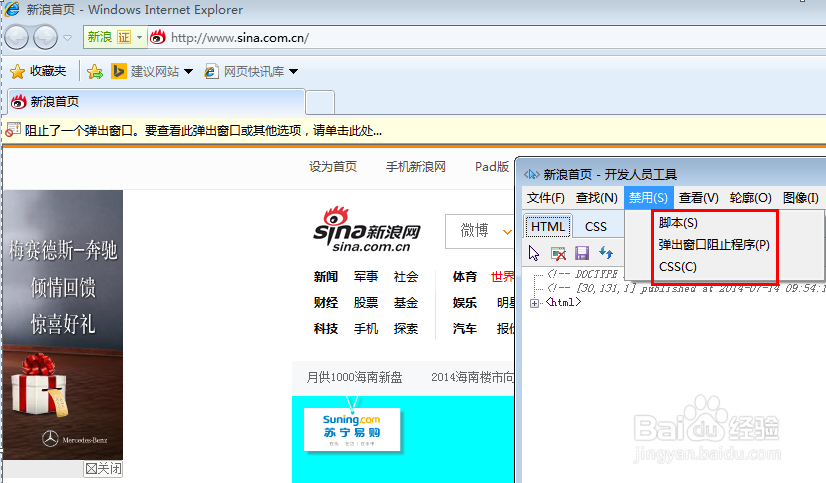Click the favicon on 新浪首页 tab
Image resolution: width=826 pixels, height=483 pixels.
[19, 102]
